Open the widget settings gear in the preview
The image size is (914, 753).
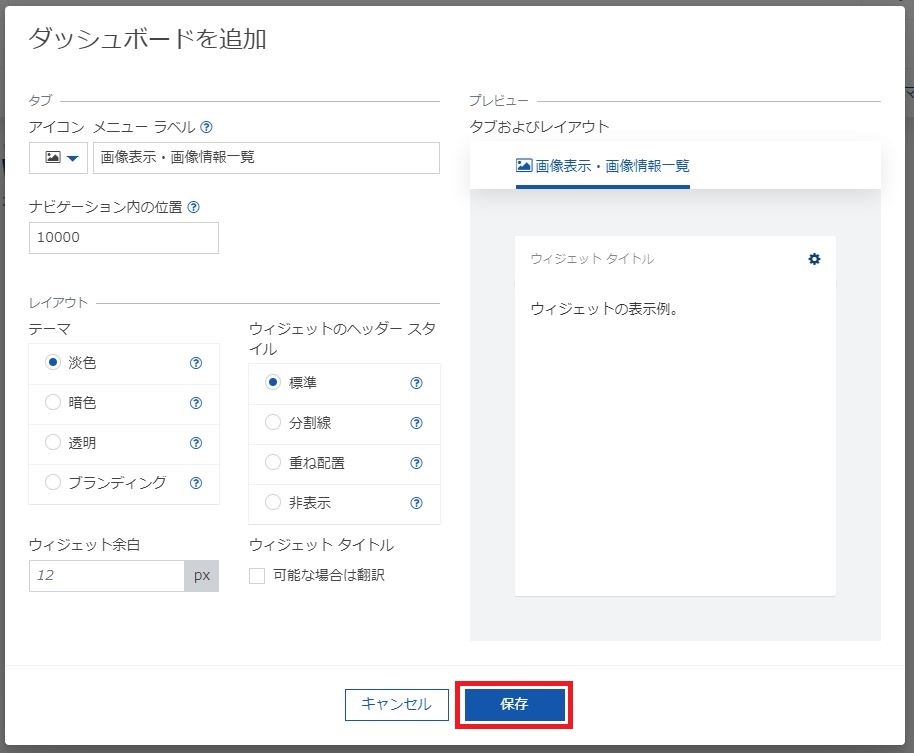[814, 258]
